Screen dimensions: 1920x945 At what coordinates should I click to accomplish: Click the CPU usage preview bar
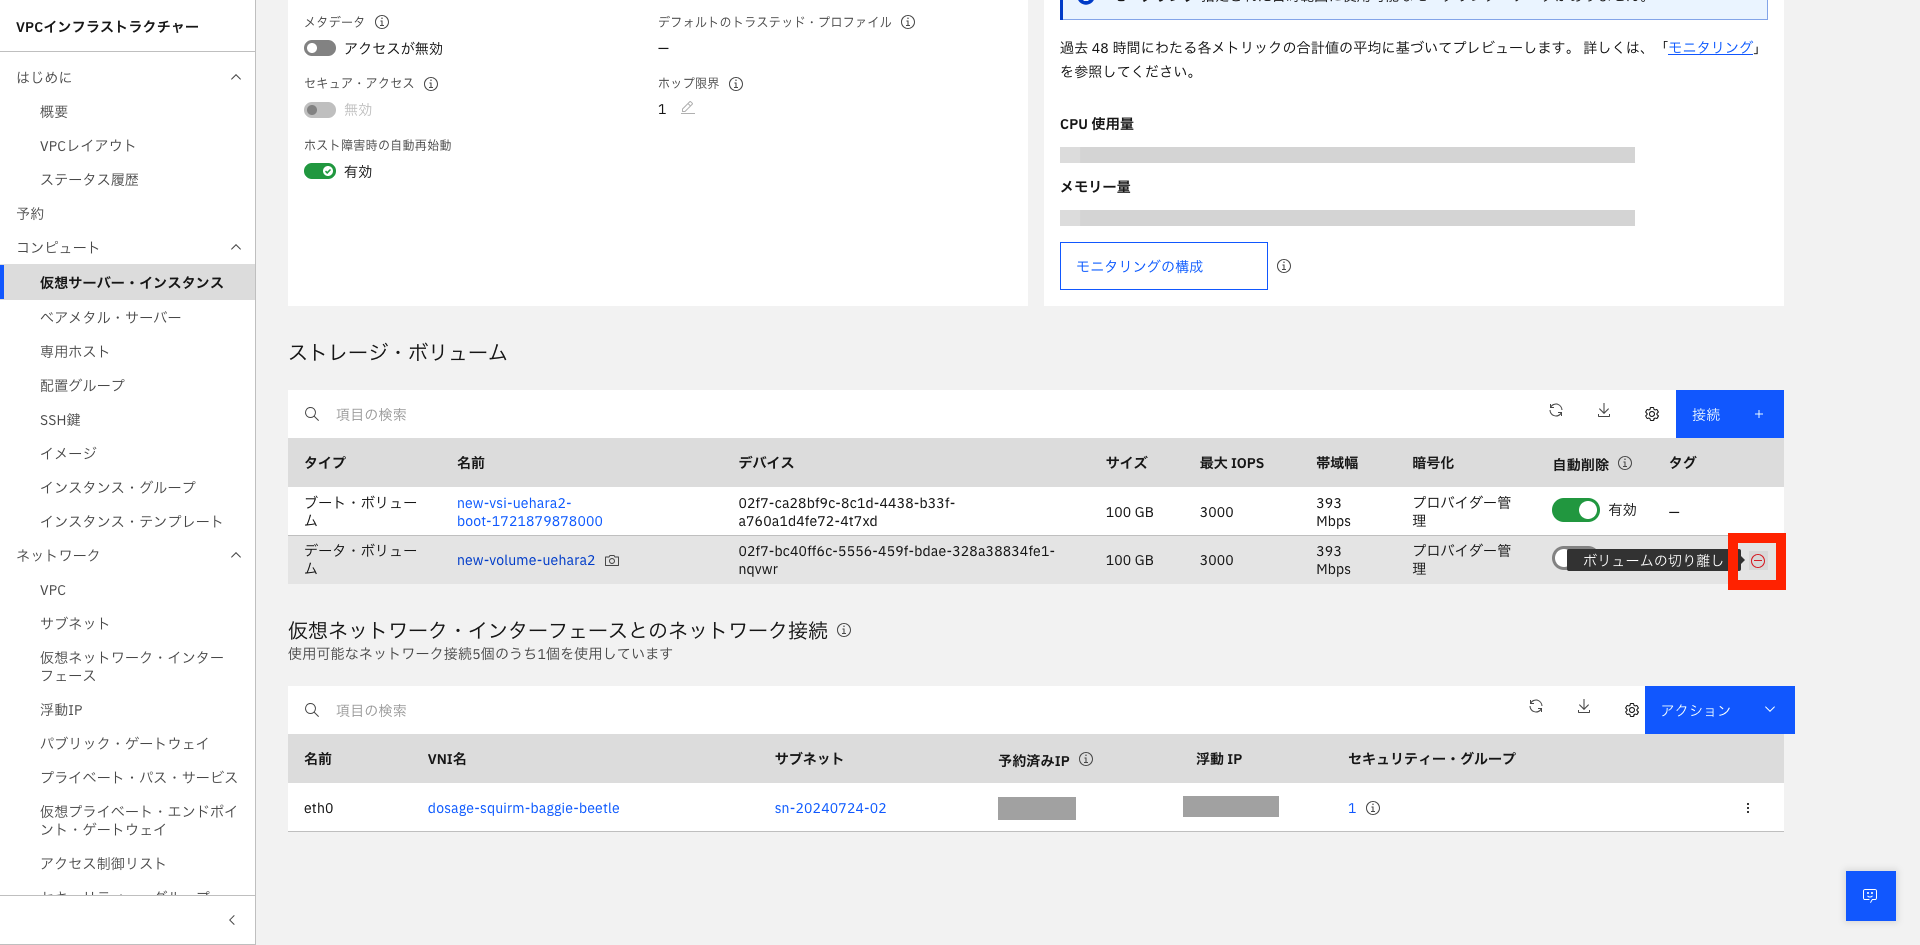tap(1347, 154)
